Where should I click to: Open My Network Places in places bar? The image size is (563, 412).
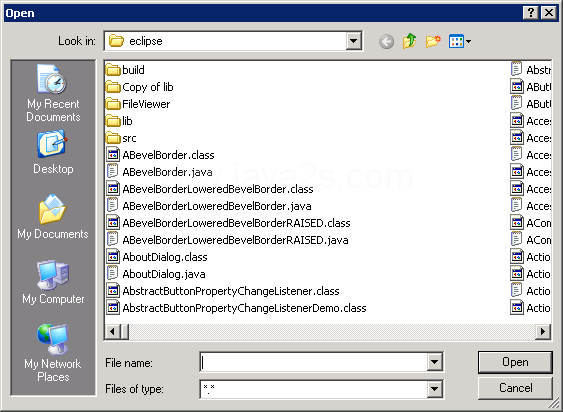point(53,353)
